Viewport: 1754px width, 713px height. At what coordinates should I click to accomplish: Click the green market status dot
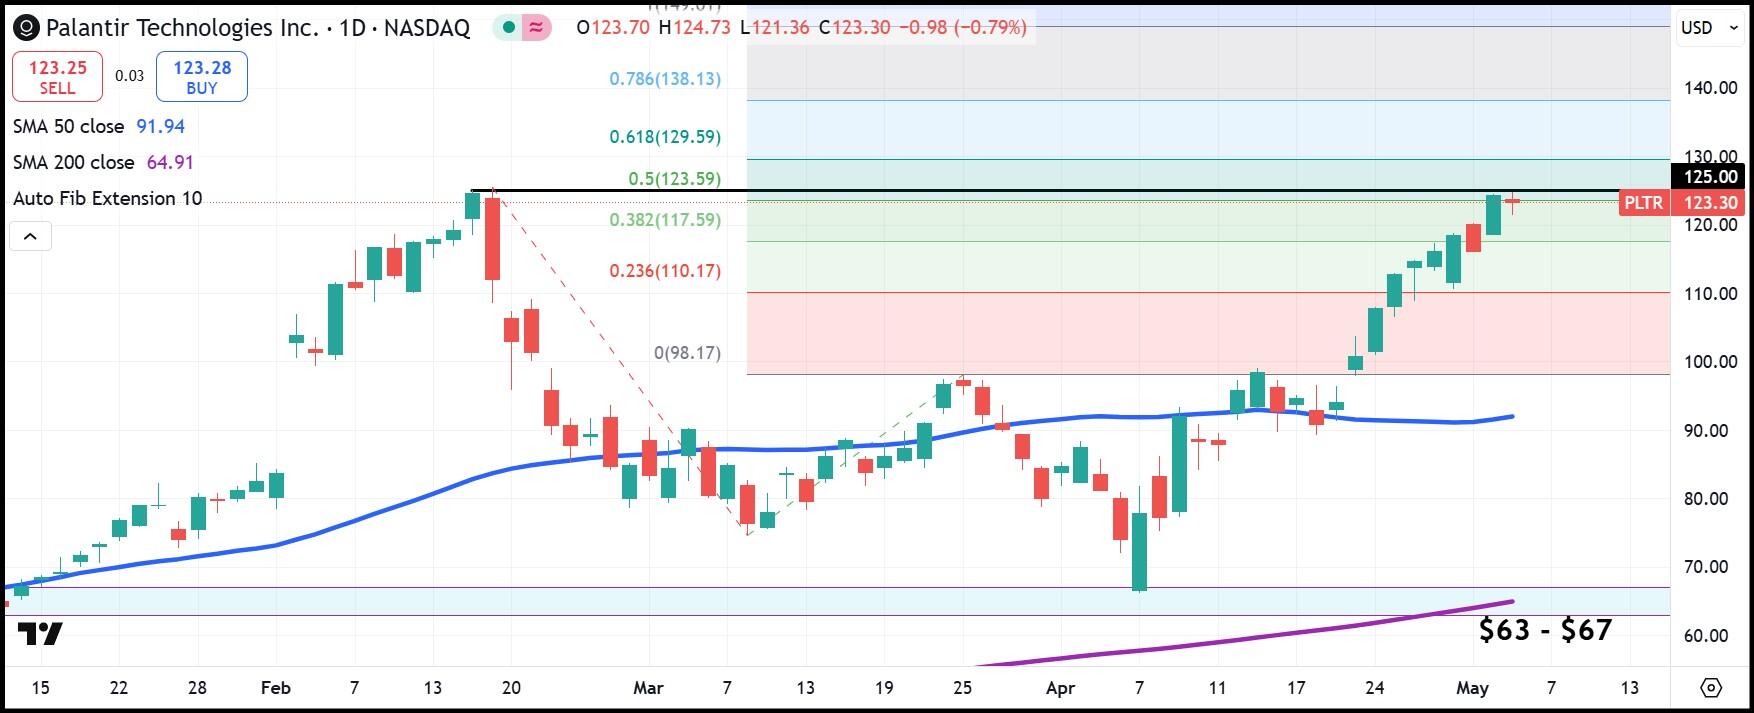509,28
